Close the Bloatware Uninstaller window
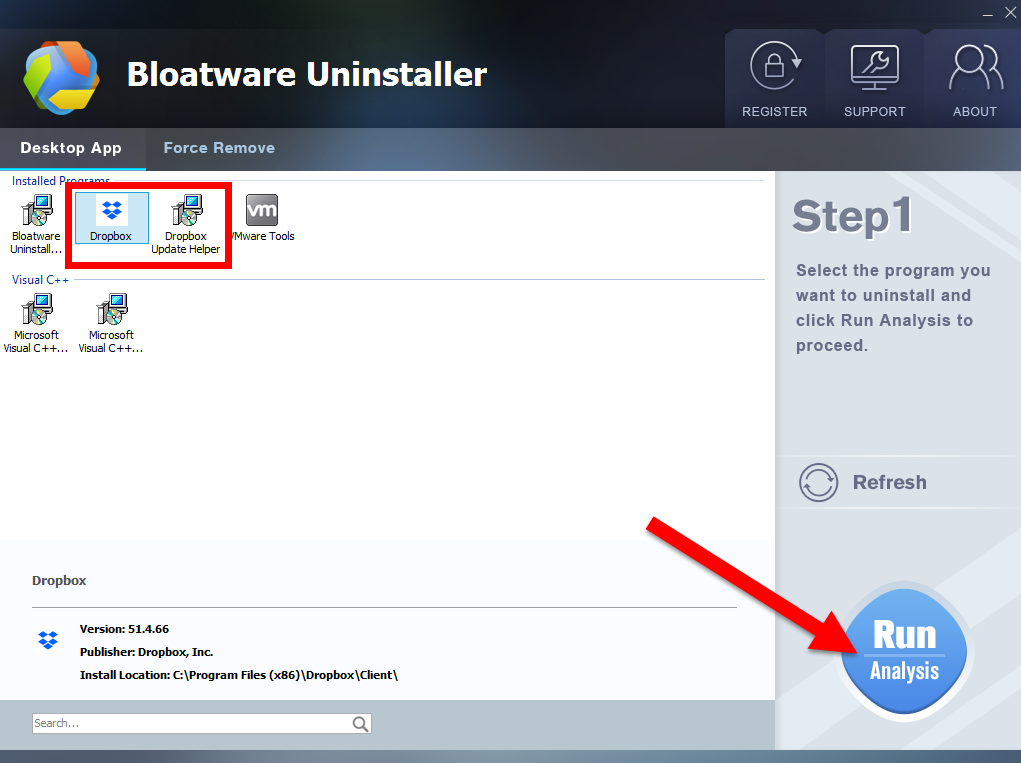The width and height of the screenshot is (1021, 763). 1011,13
